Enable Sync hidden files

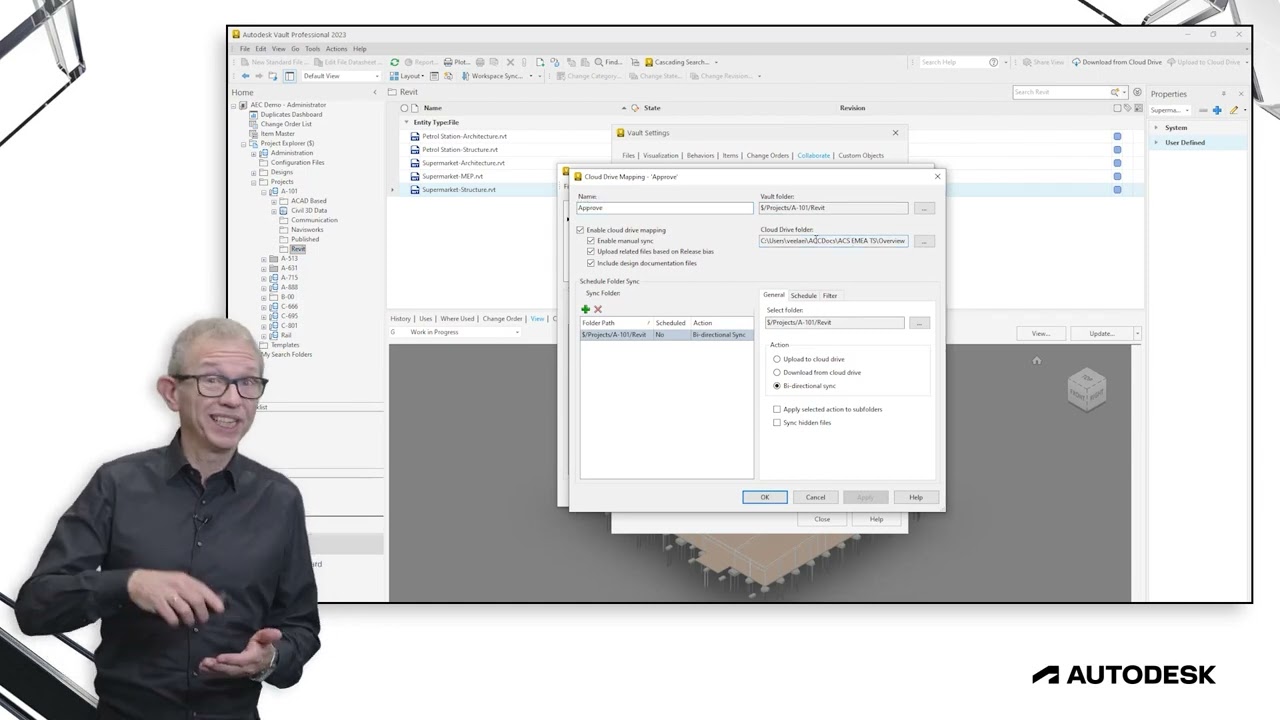[x=777, y=422]
